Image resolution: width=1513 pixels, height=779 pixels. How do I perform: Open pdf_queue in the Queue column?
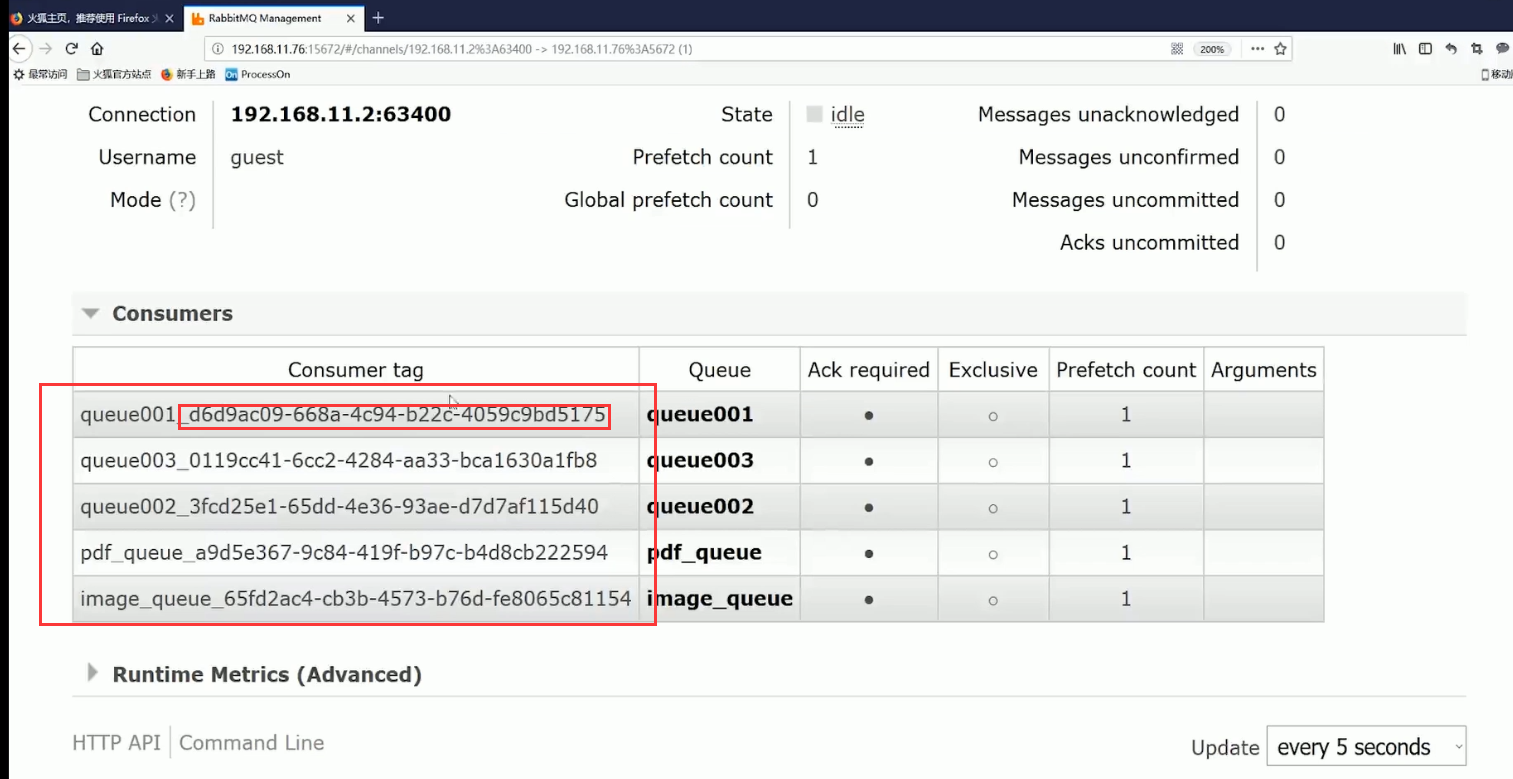pos(704,553)
